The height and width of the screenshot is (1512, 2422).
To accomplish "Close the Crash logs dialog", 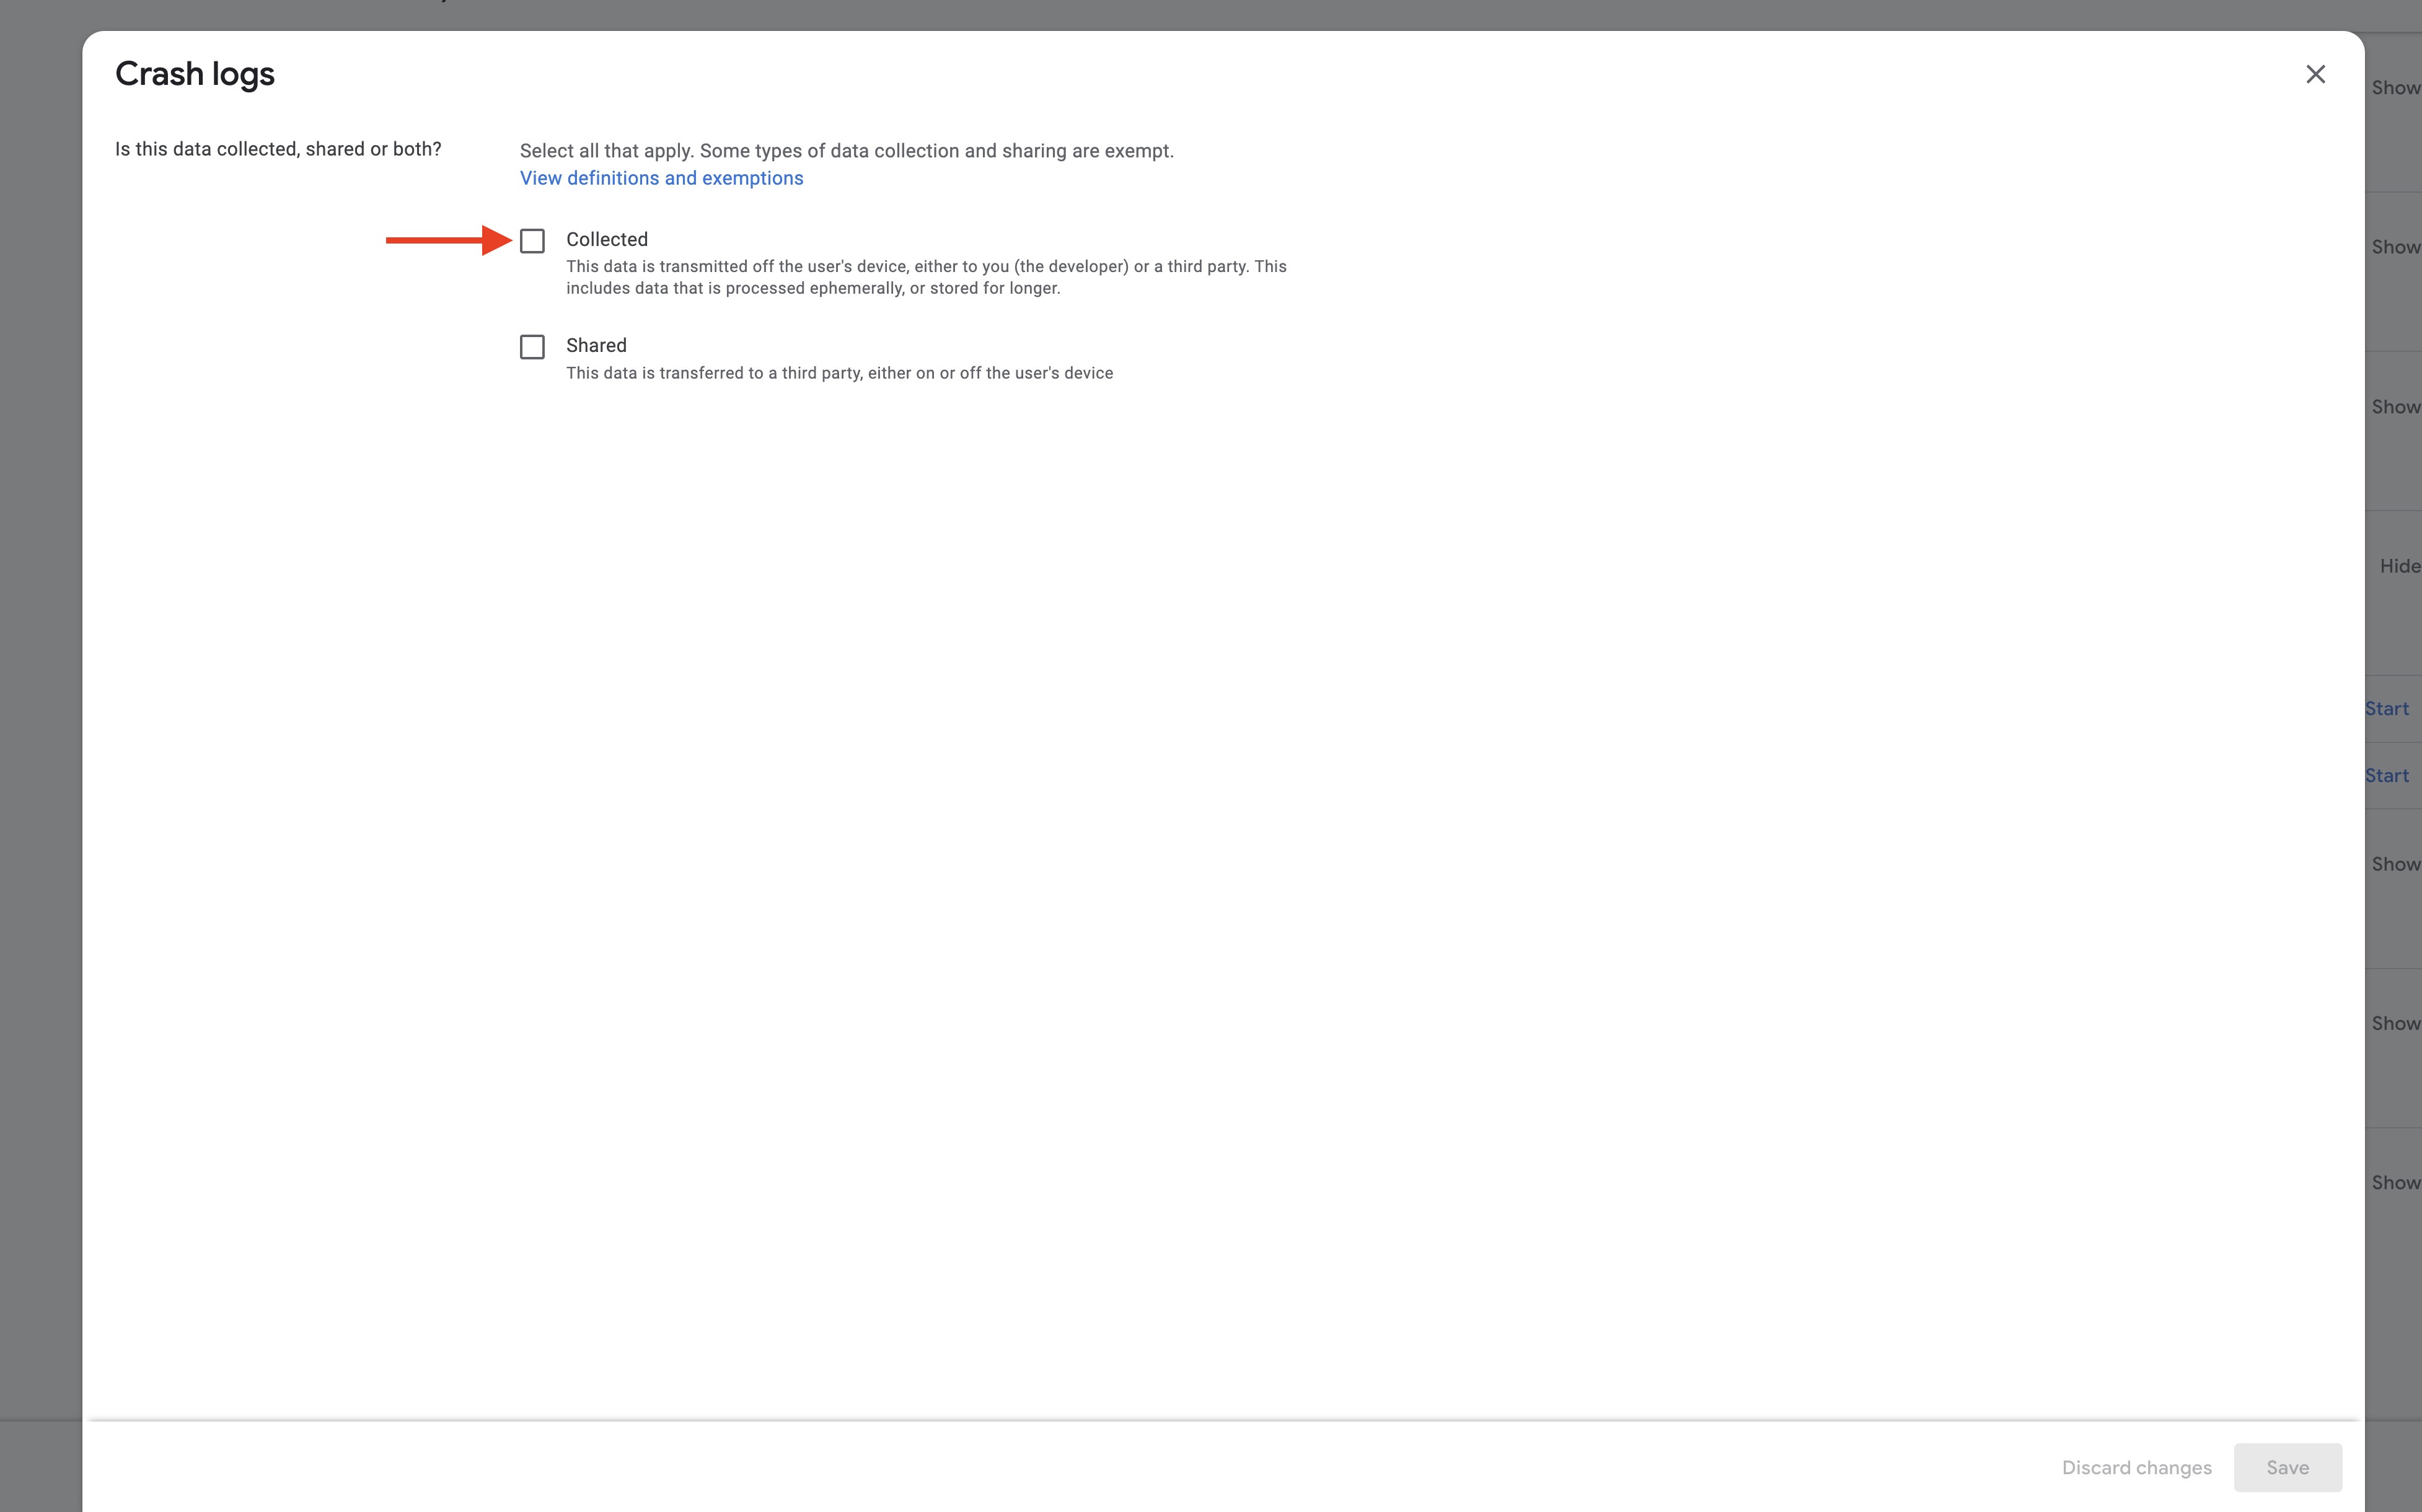I will (x=2315, y=74).
